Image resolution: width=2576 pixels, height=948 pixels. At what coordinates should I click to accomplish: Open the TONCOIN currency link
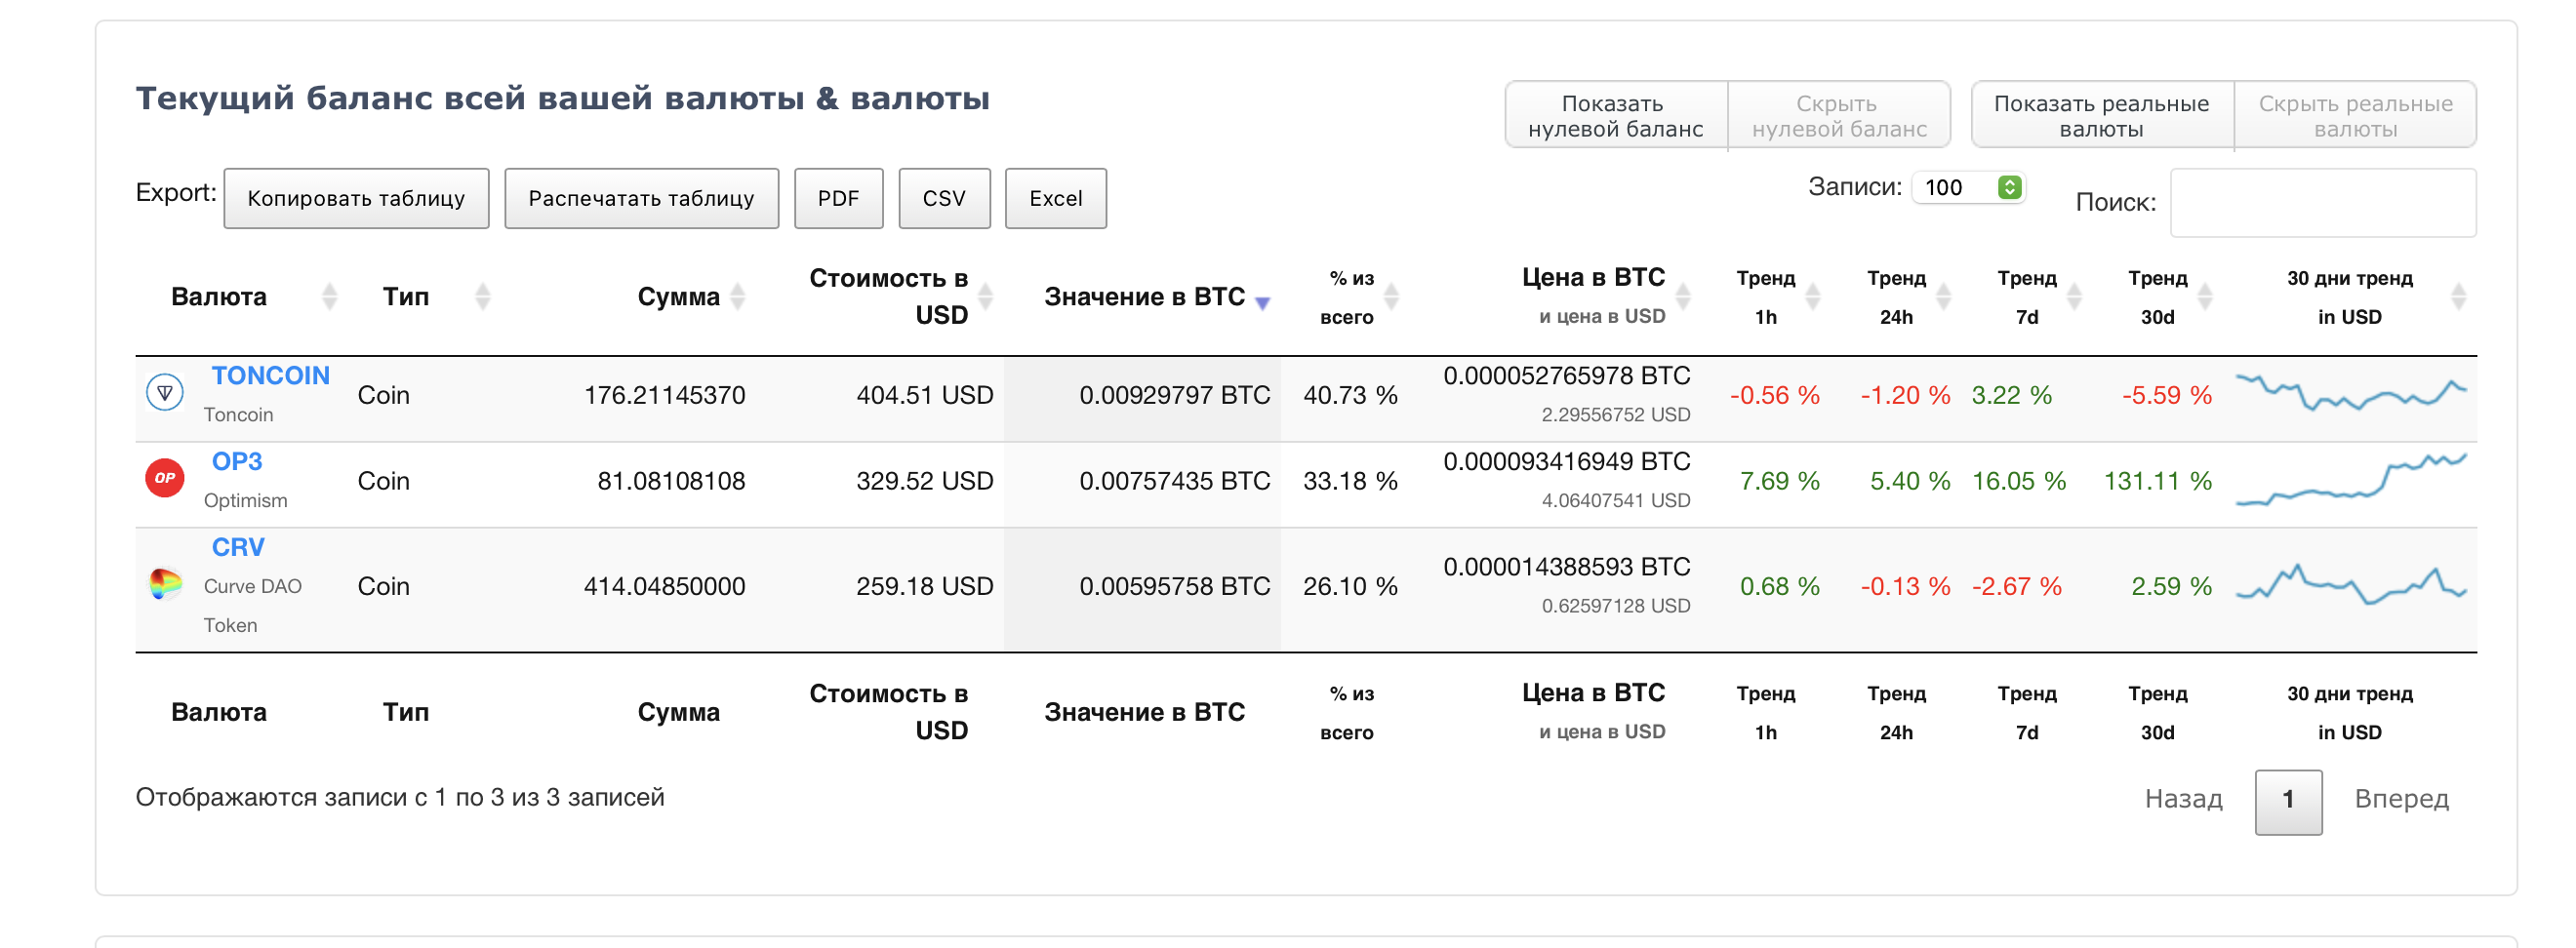tap(270, 375)
